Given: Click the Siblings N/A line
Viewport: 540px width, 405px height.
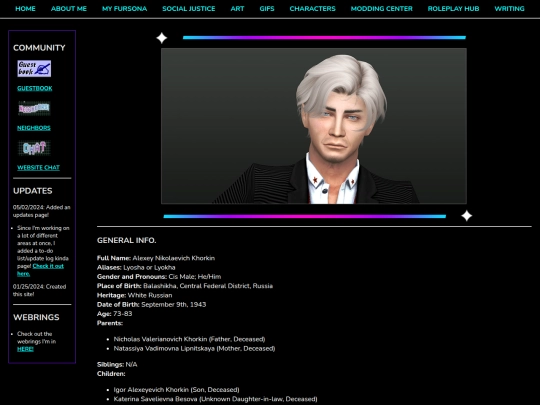Looking at the screenshot, I should tap(117, 365).
